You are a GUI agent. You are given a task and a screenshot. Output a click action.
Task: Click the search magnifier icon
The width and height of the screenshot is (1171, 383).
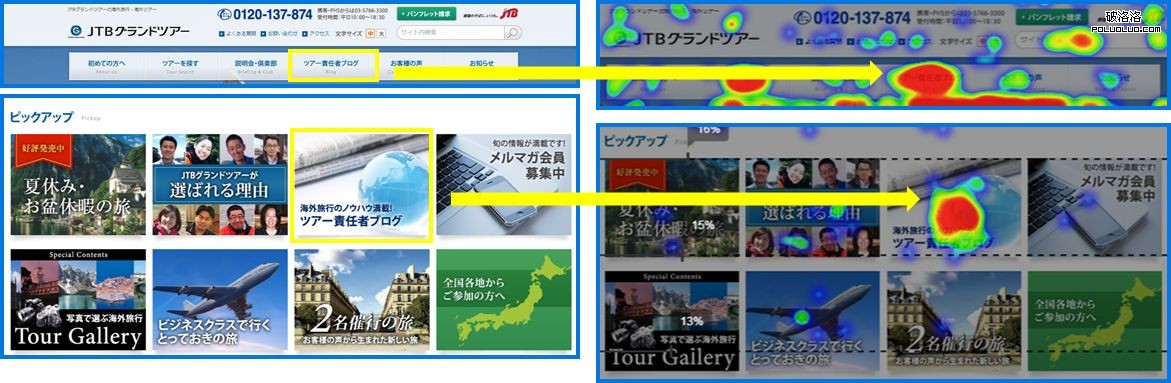tap(512, 33)
